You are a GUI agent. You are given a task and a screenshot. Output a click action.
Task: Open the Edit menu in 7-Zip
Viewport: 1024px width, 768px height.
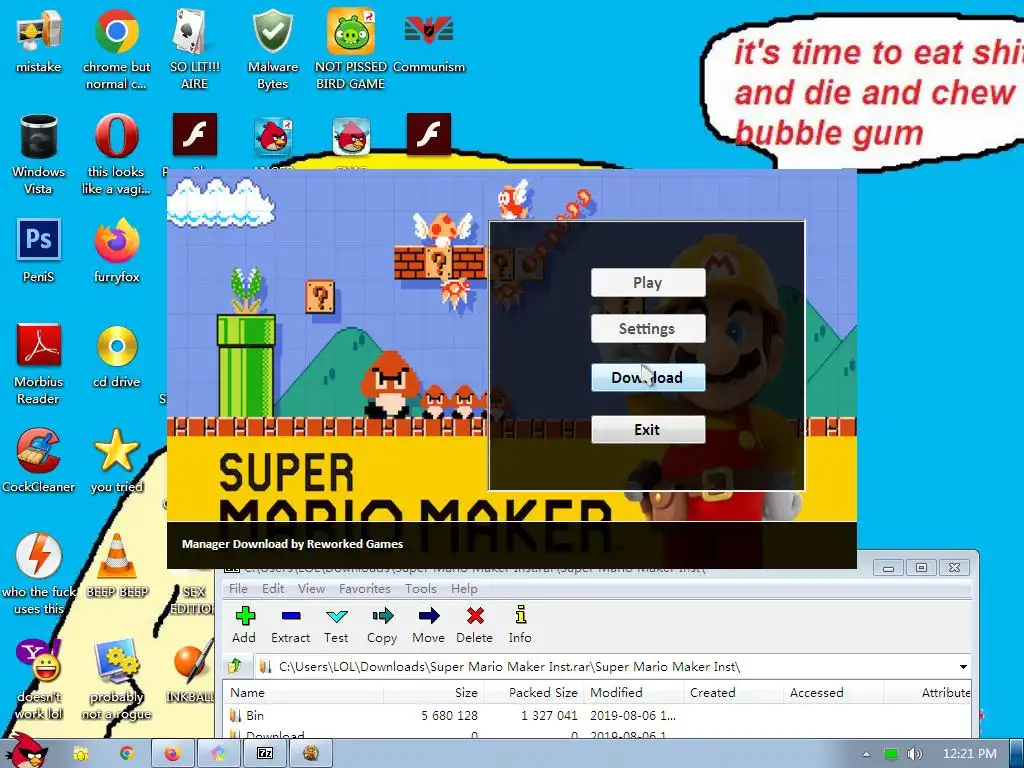(273, 588)
